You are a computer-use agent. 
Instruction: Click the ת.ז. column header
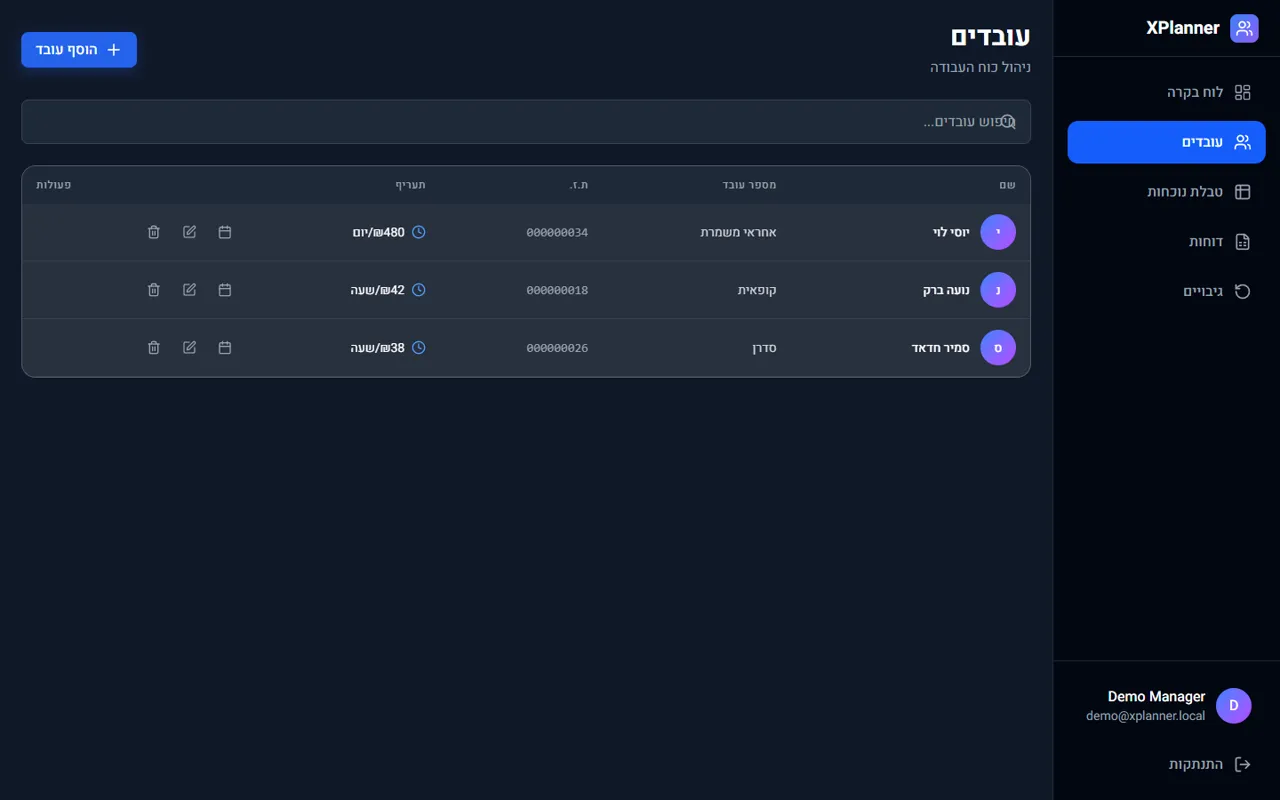coord(579,185)
